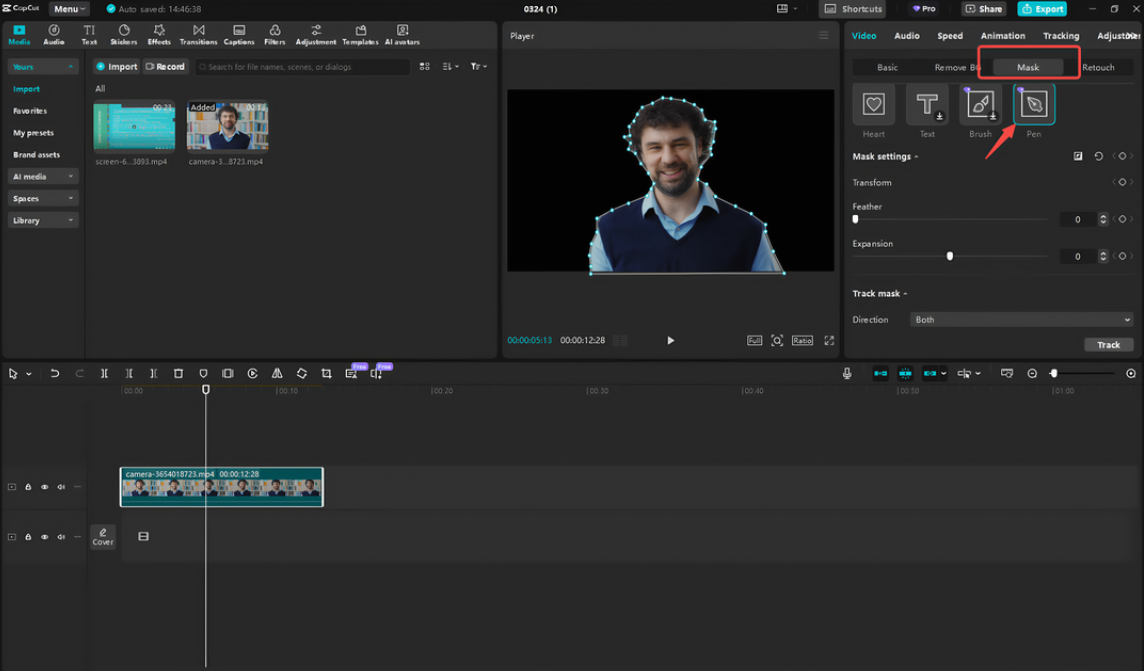Lock the camera-3654018723 video track
This screenshot has width=1144, height=671.
click(x=27, y=486)
